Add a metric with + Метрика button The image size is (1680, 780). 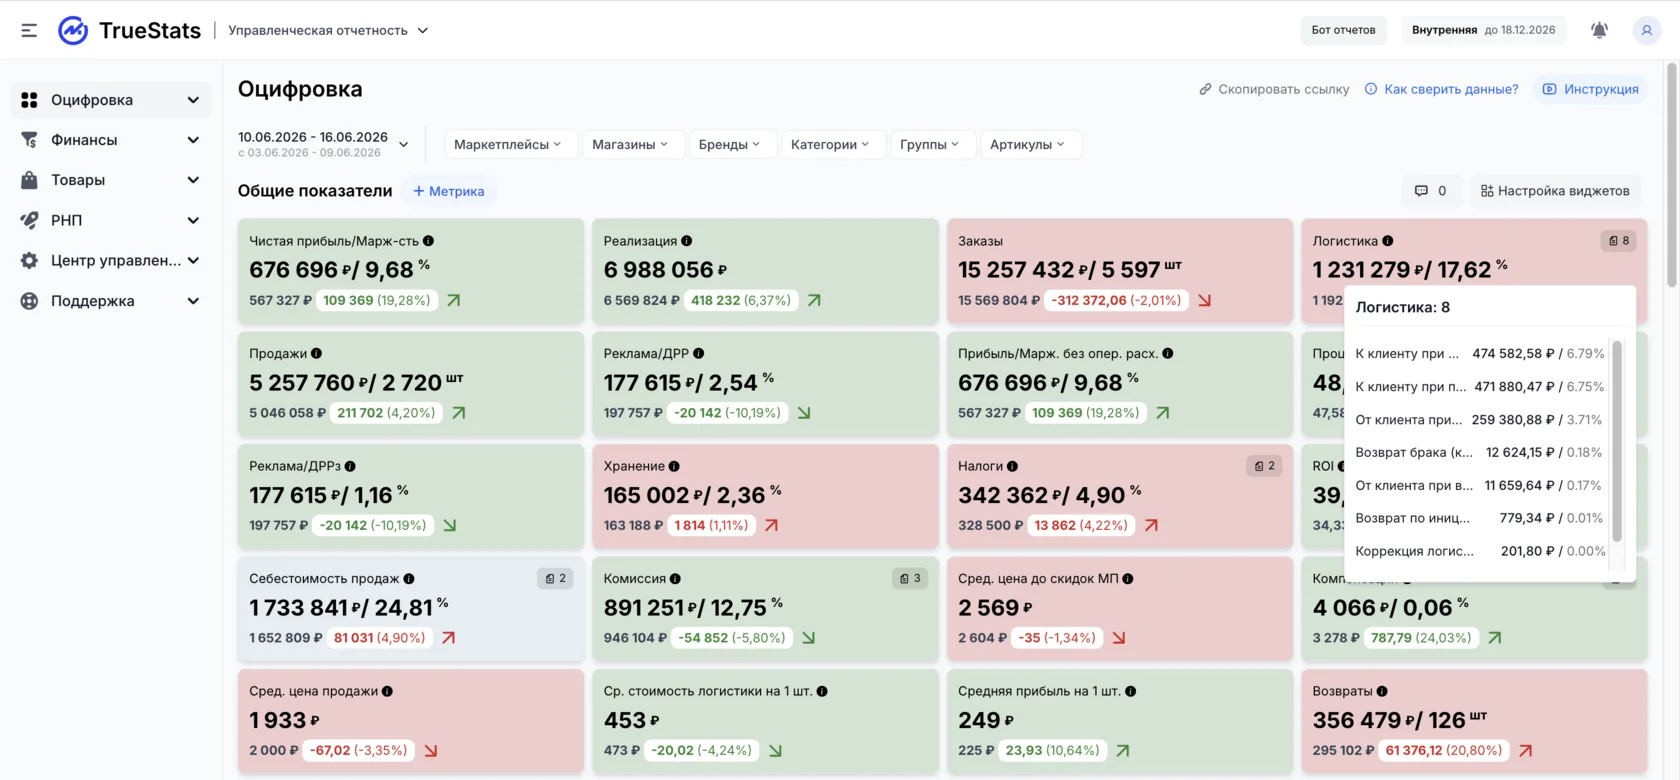pyautogui.click(x=449, y=191)
